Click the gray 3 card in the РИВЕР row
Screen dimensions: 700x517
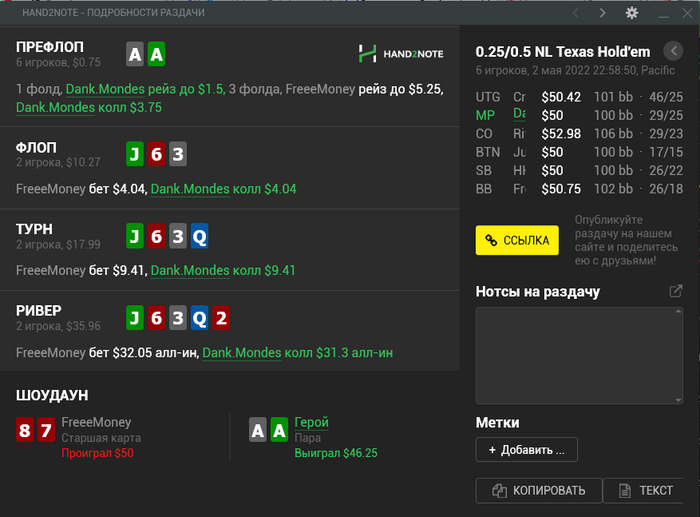(x=178, y=318)
